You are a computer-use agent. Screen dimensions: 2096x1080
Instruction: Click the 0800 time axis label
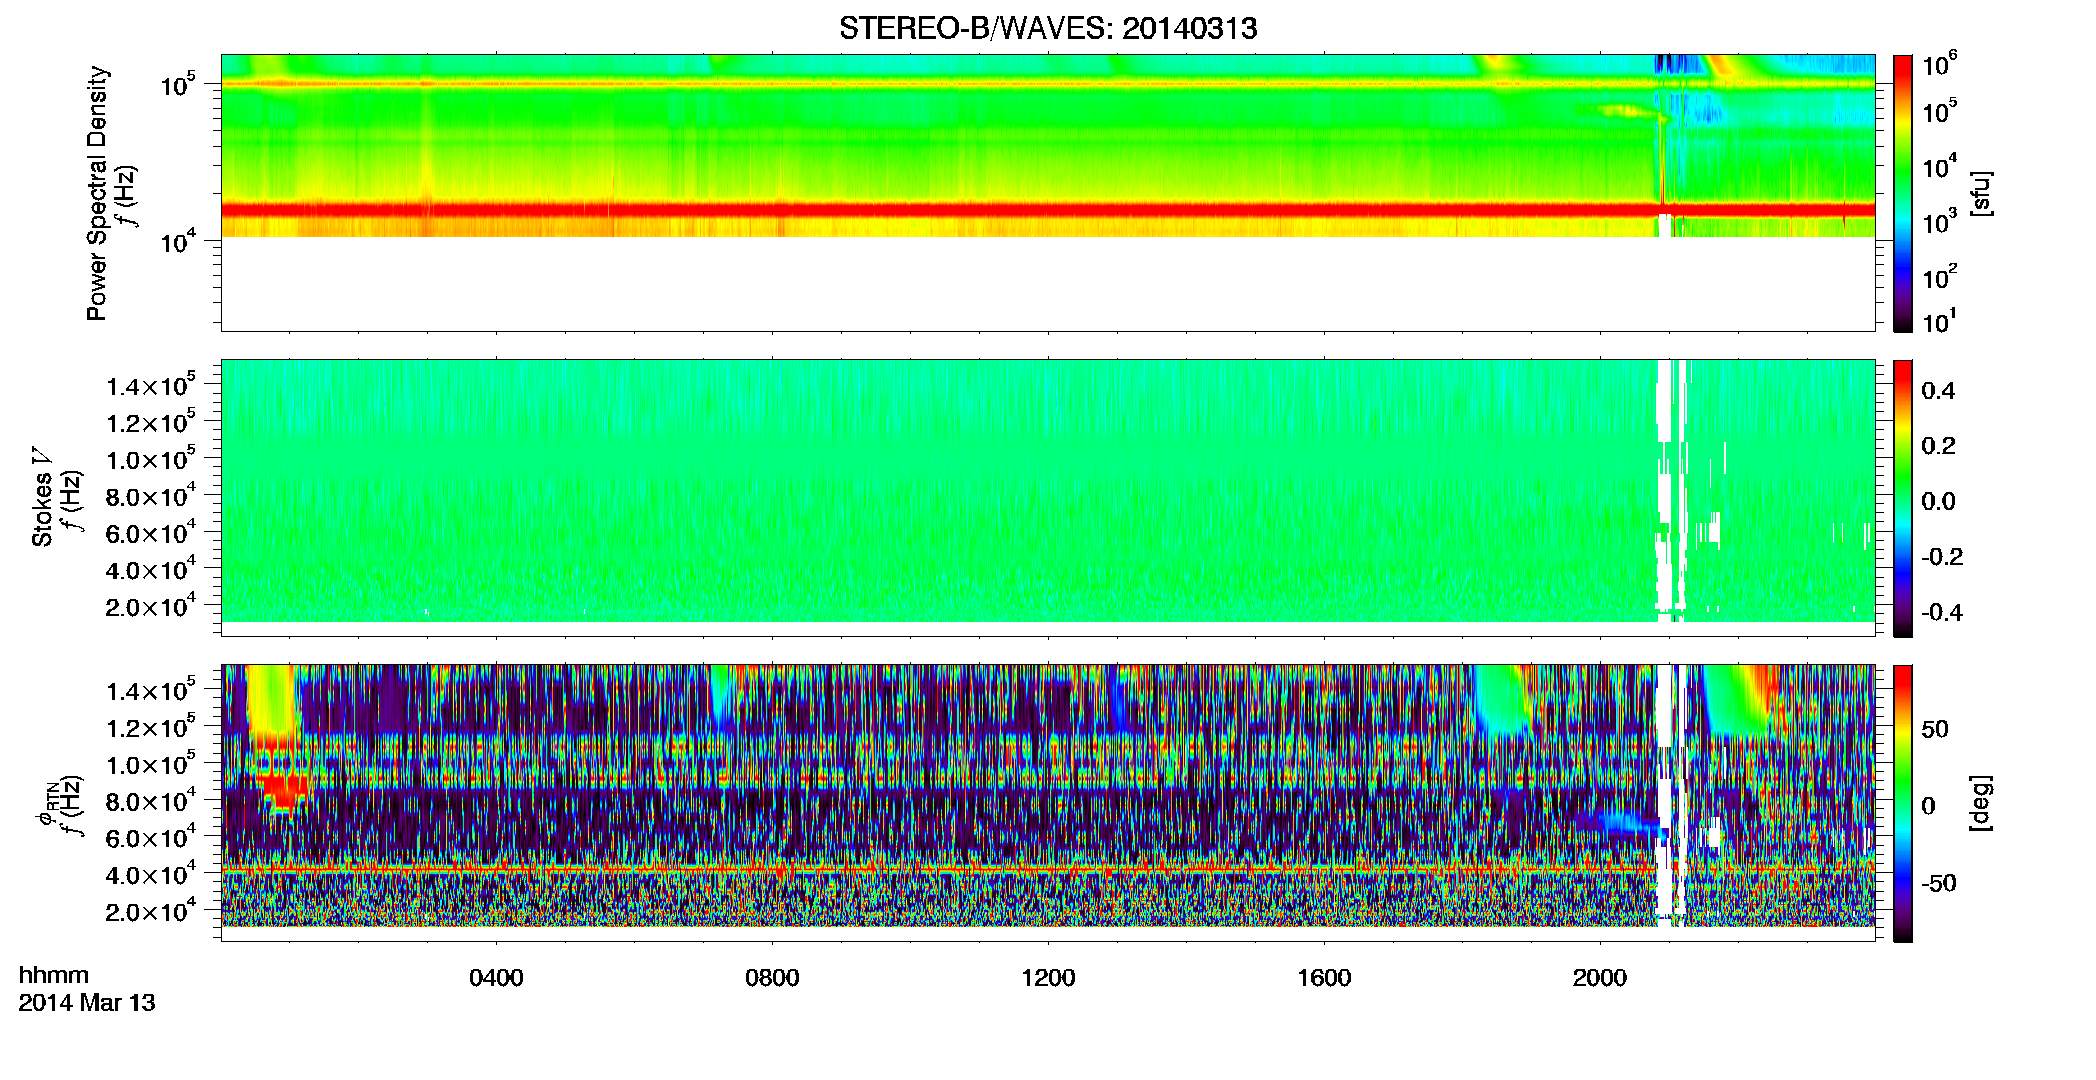772,978
